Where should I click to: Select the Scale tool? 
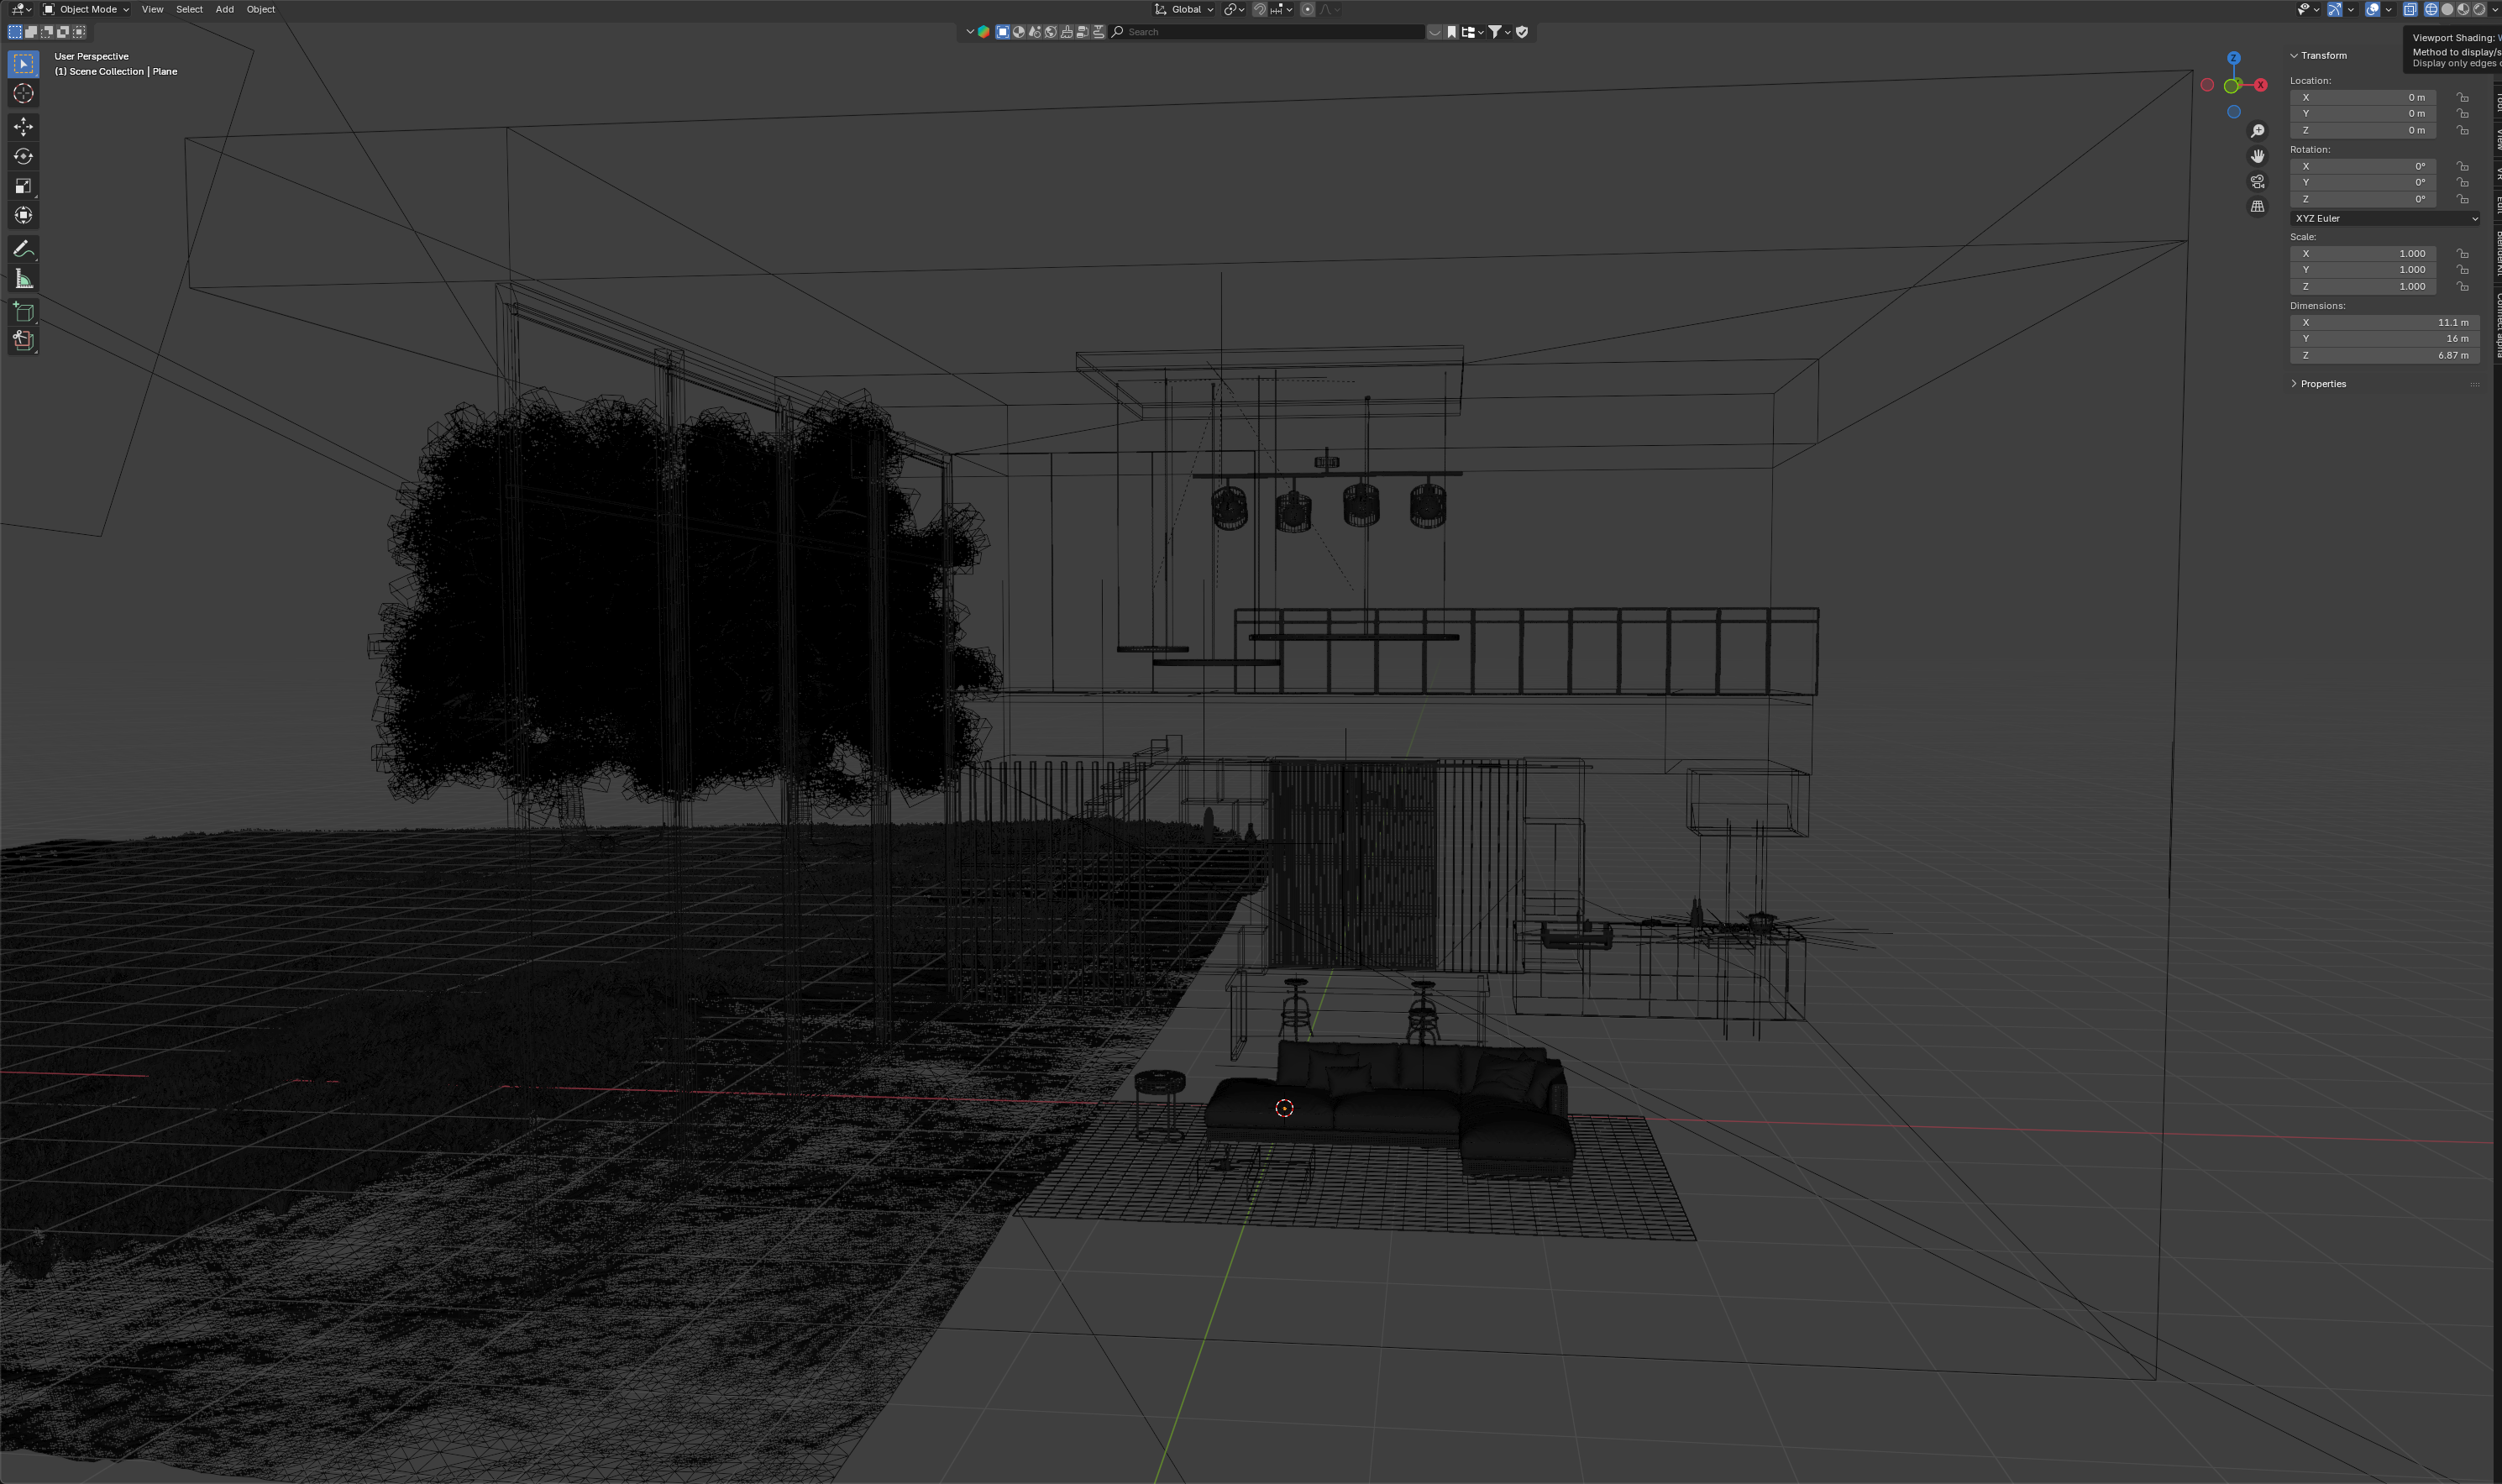click(23, 186)
